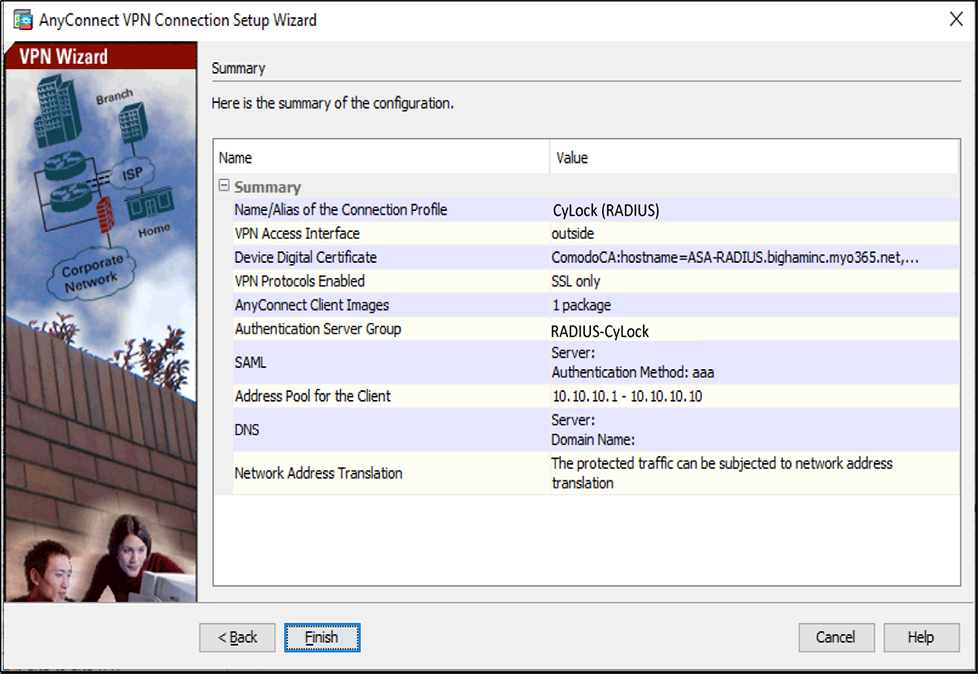
Task: Go back with the Back button
Action: click(237, 637)
